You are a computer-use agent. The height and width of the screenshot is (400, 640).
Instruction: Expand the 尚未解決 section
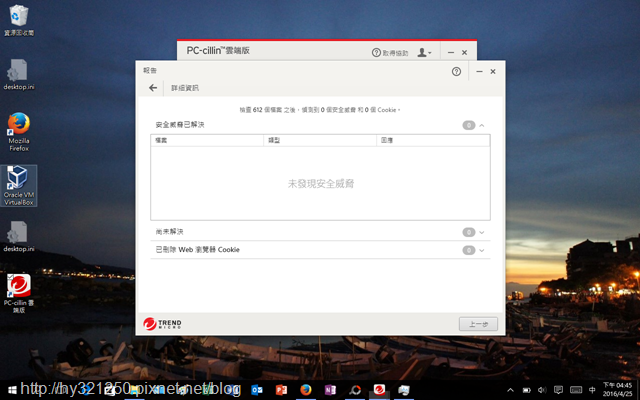click(482, 232)
